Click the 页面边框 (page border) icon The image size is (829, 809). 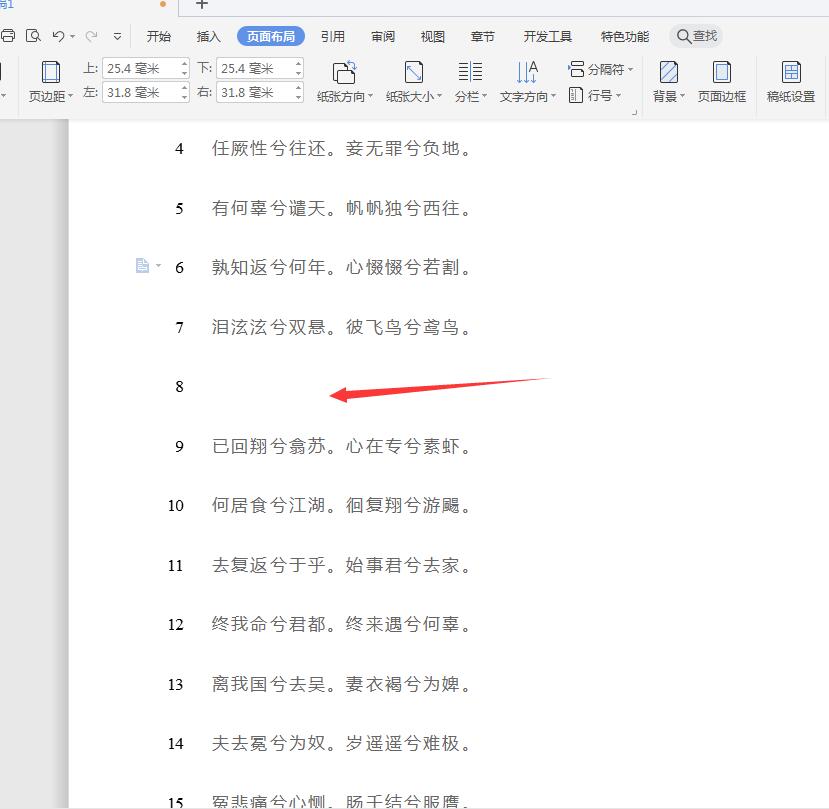(x=722, y=80)
